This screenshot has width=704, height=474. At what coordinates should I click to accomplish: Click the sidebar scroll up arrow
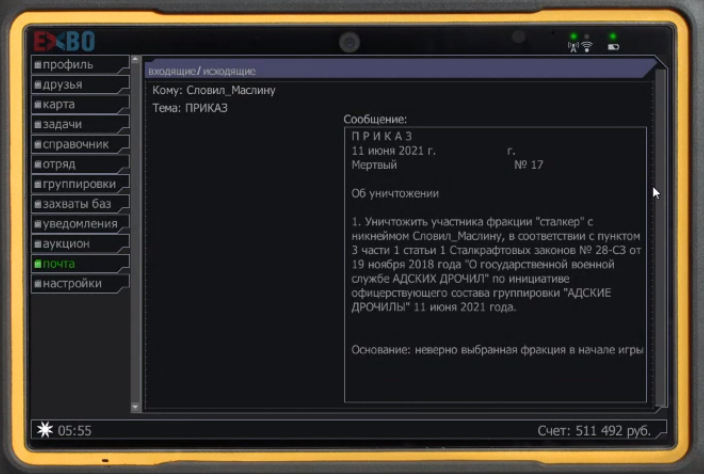click(136, 59)
